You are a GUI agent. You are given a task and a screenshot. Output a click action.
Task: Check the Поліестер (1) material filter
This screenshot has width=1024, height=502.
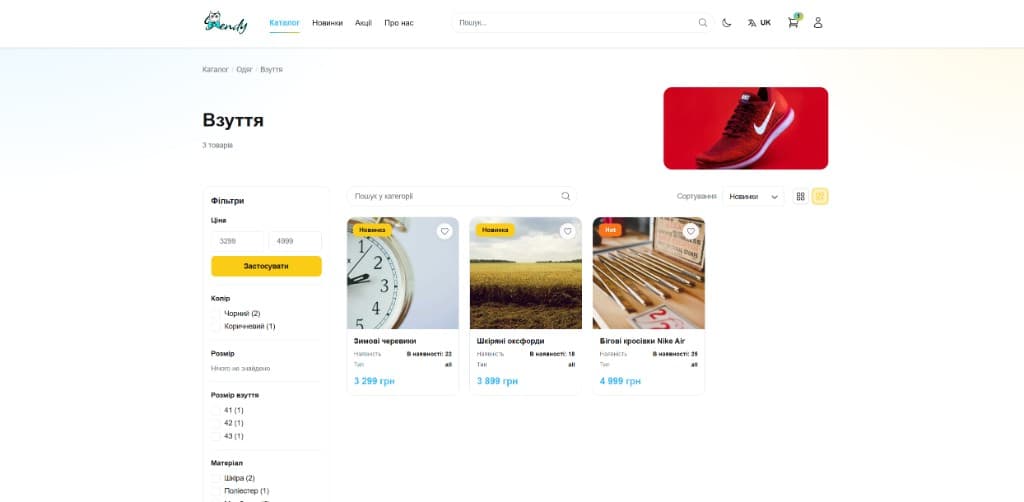pyautogui.click(x=216, y=491)
